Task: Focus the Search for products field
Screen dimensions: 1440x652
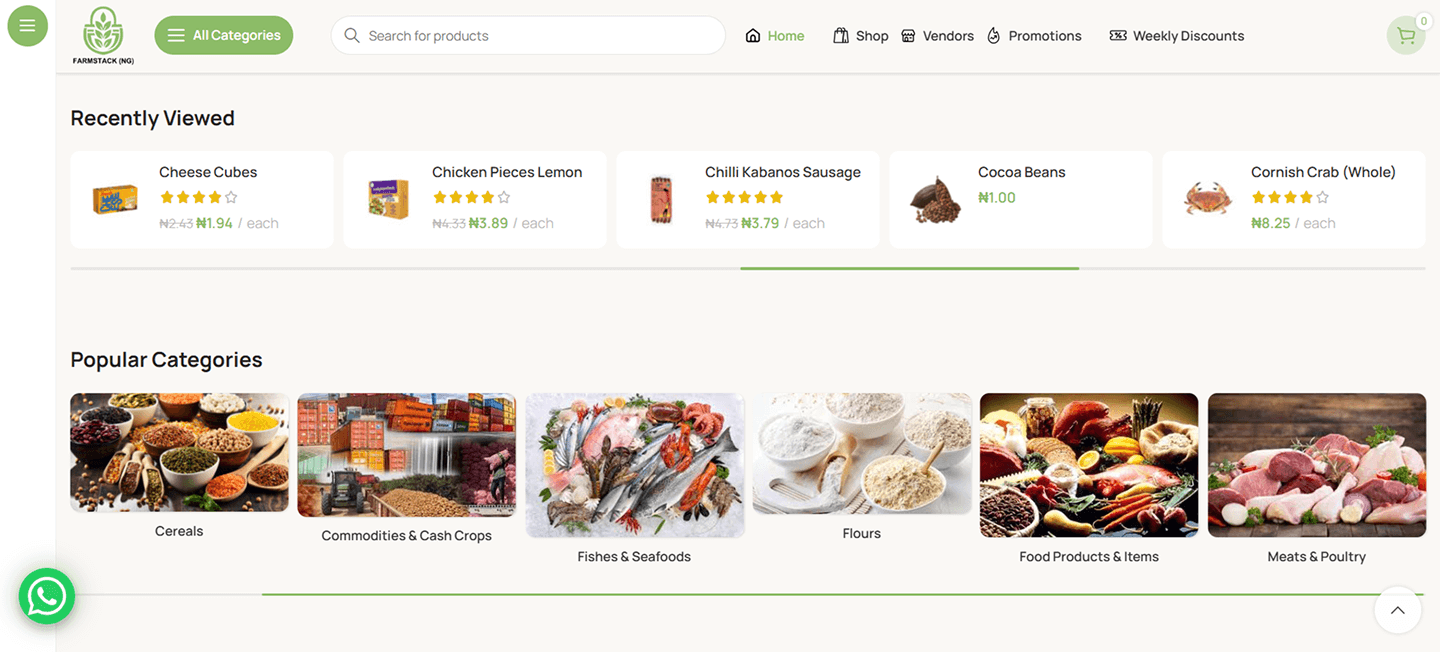Action: (x=540, y=36)
